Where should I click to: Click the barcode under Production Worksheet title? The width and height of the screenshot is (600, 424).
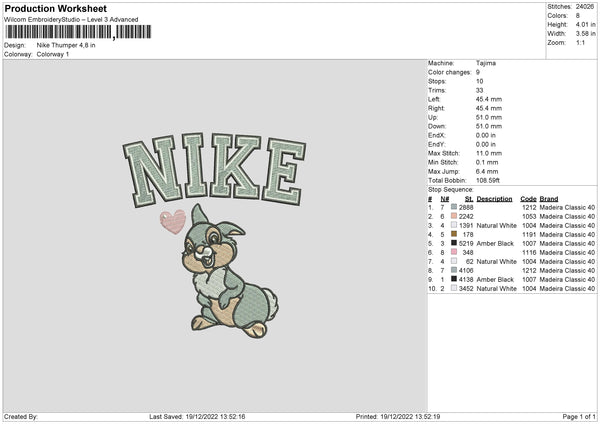pos(78,32)
